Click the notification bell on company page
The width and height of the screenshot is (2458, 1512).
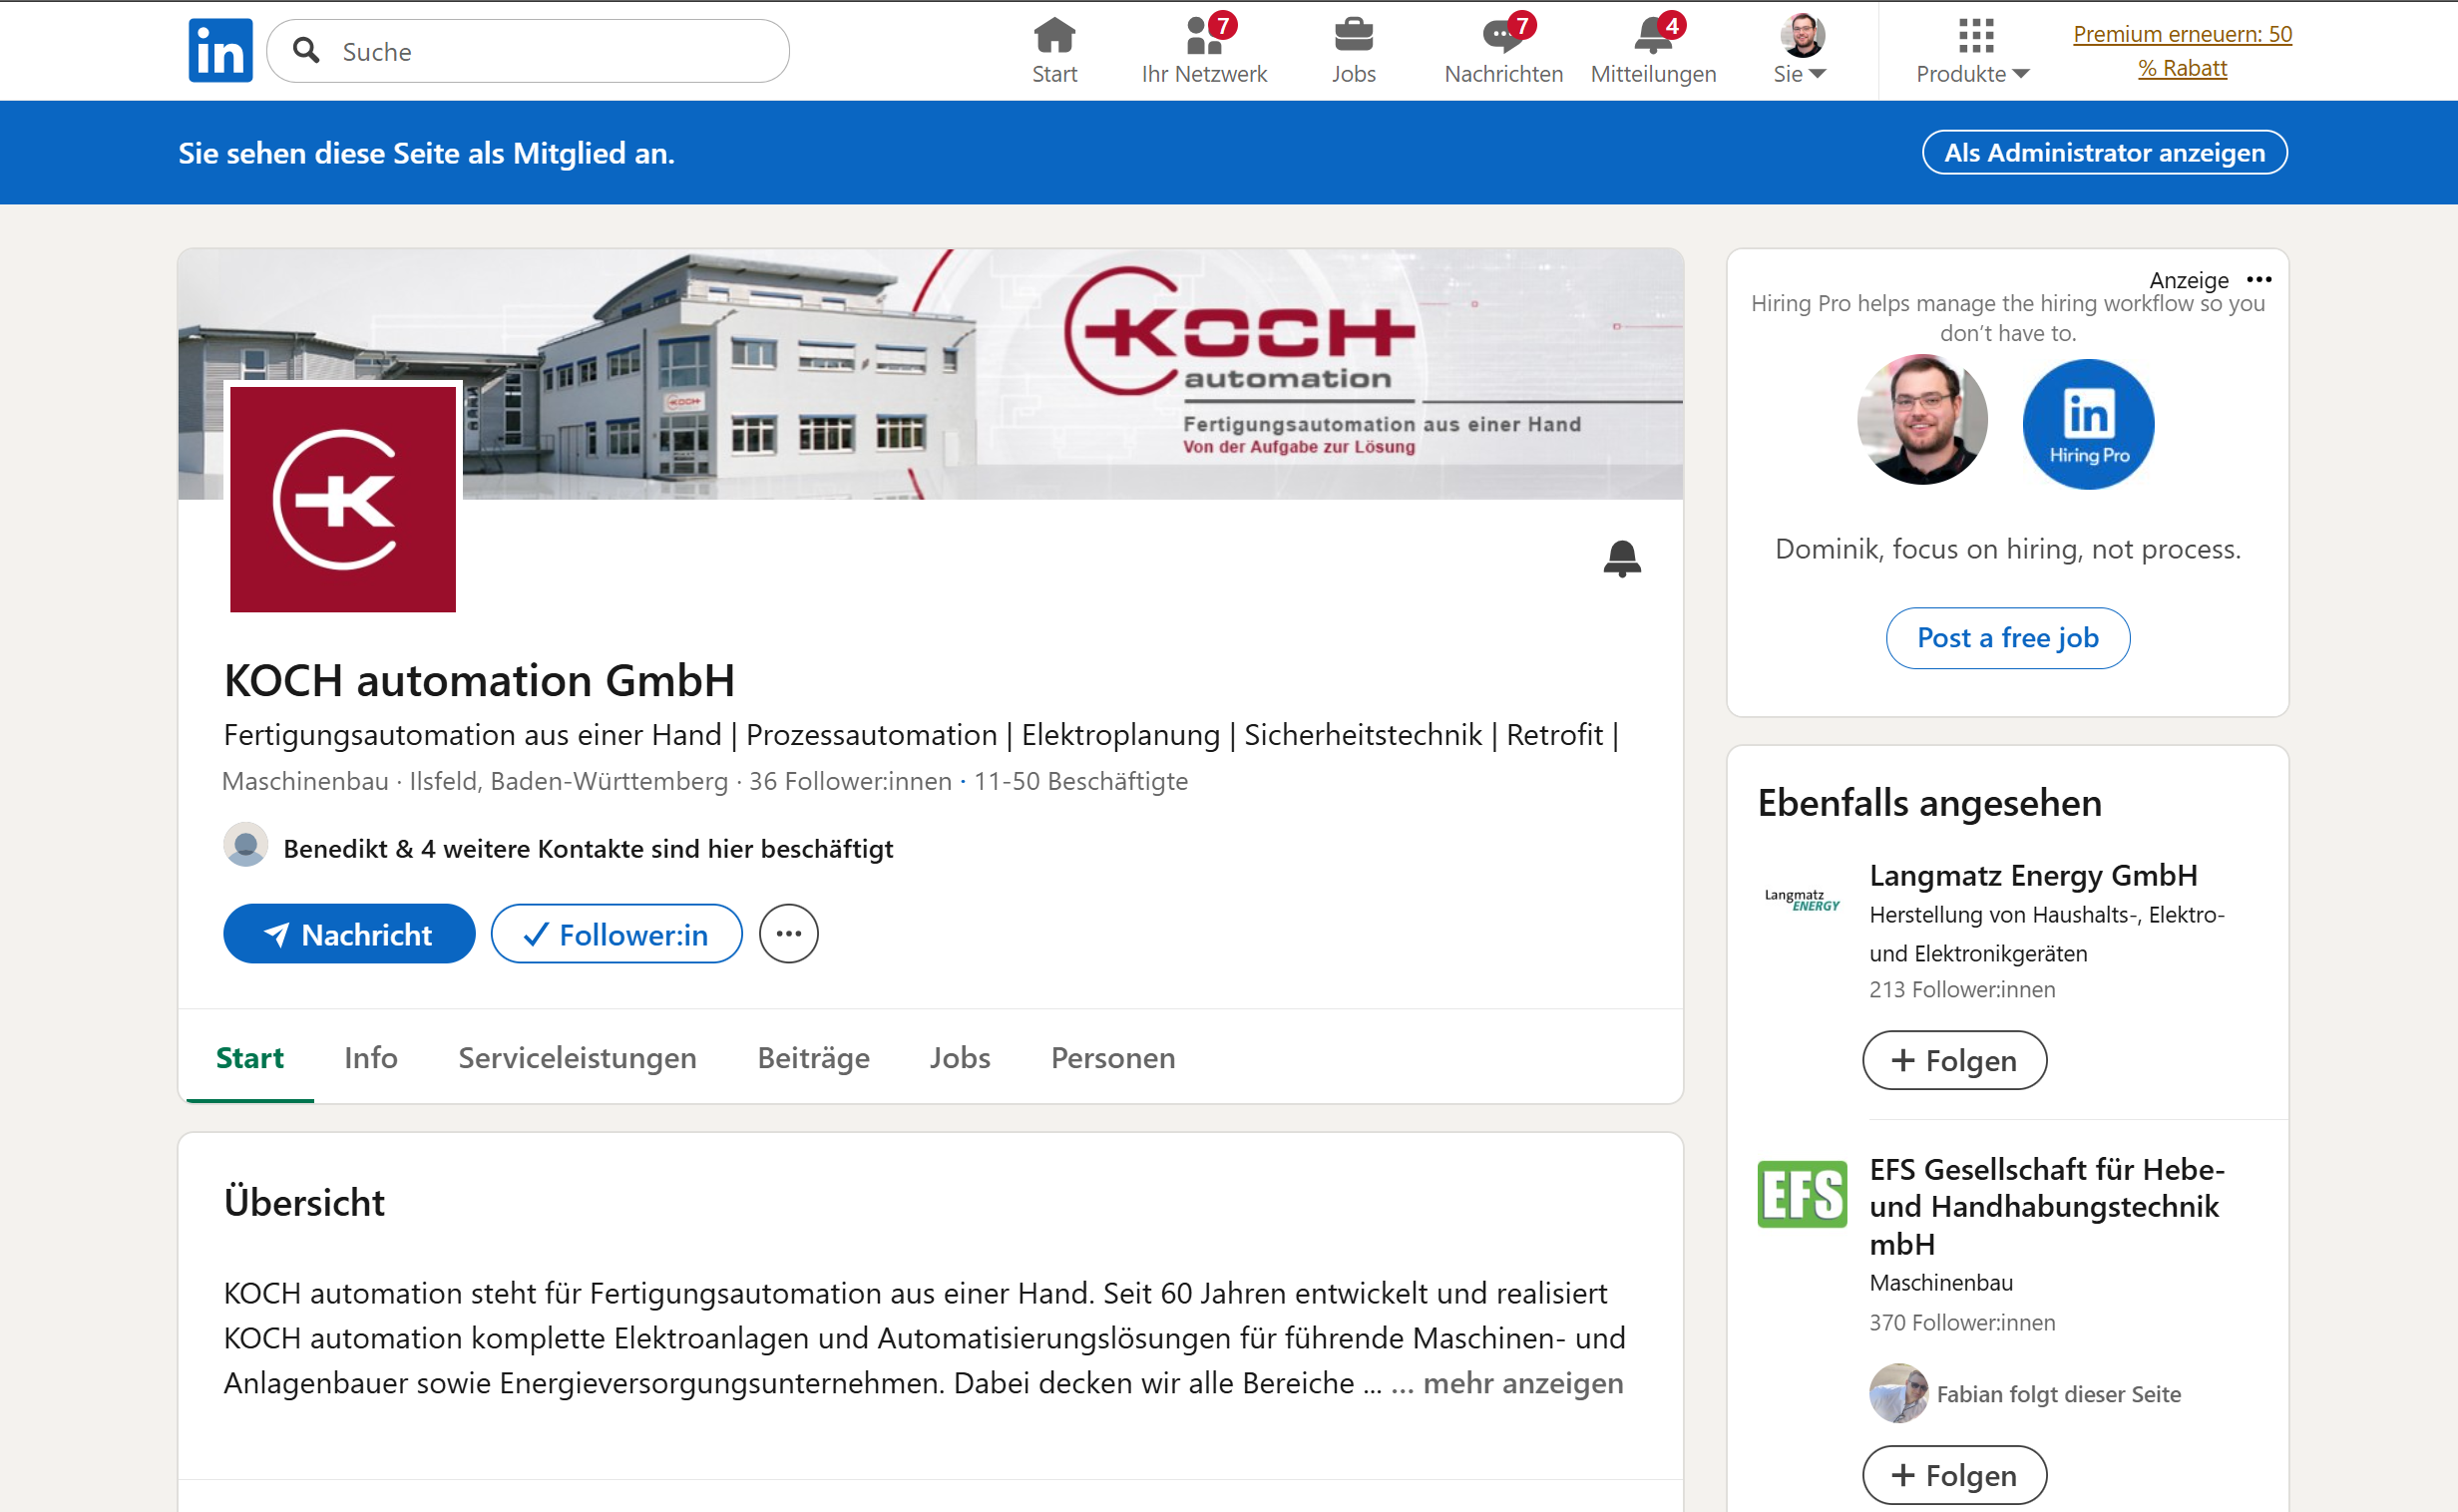click(1621, 558)
